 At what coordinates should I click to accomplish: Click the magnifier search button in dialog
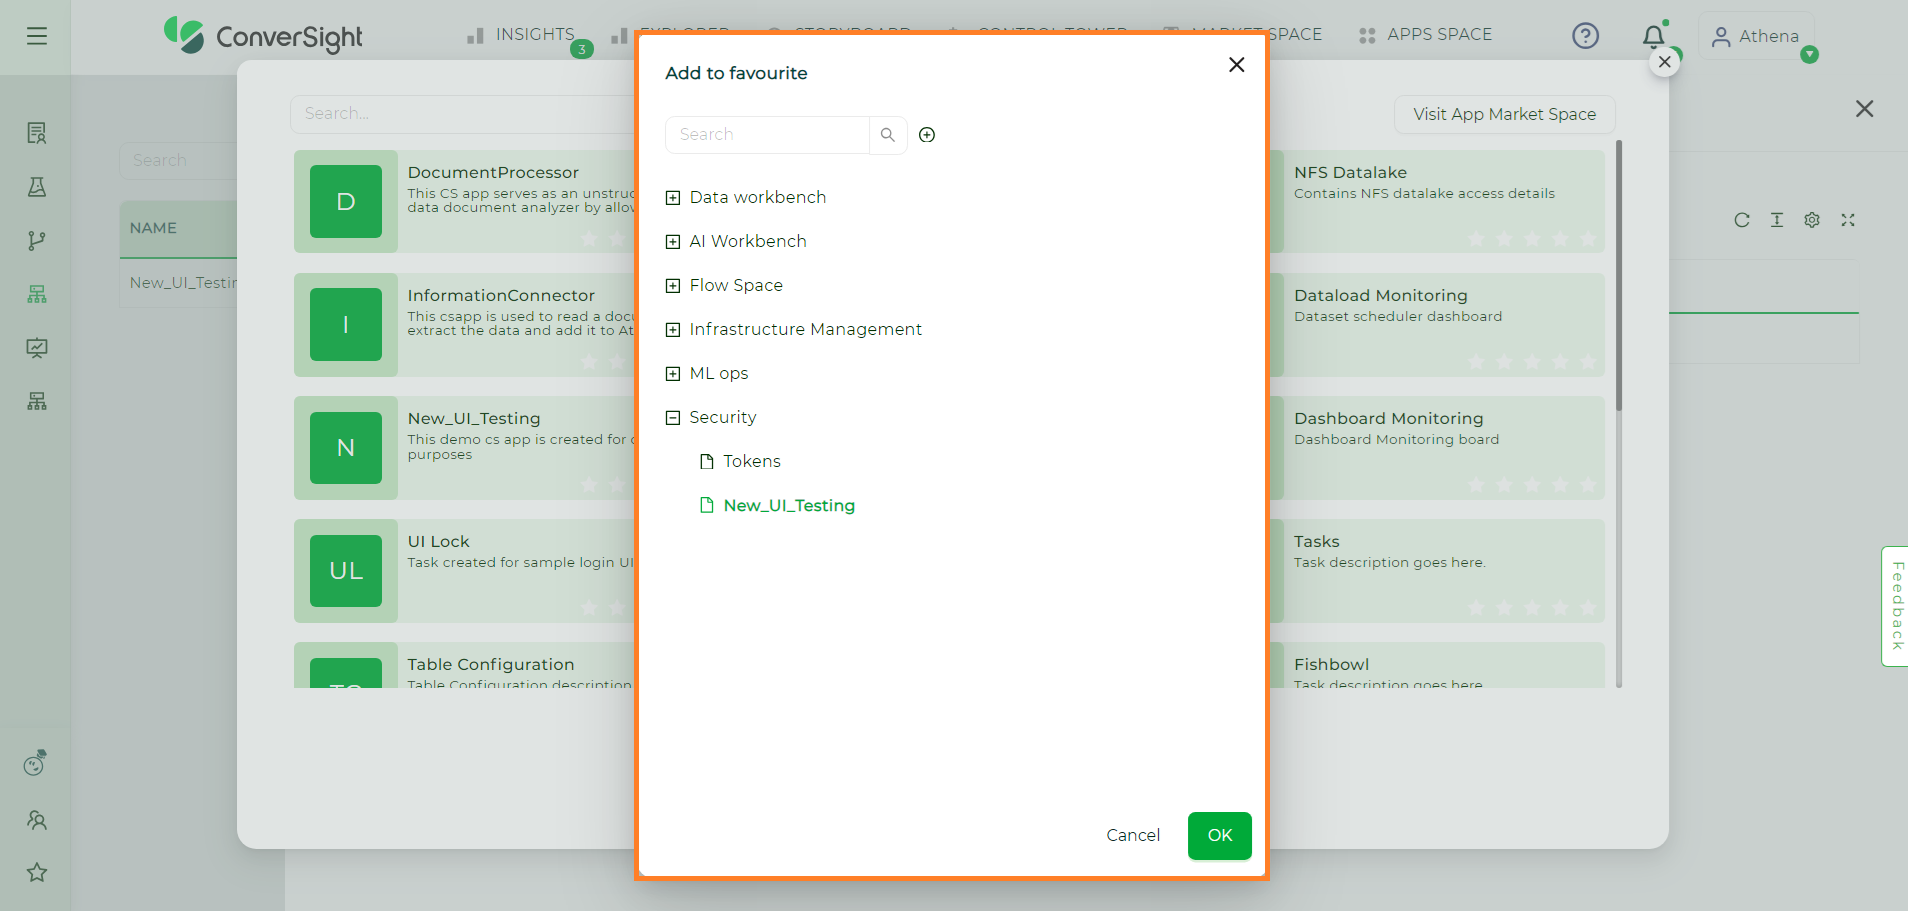[888, 135]
